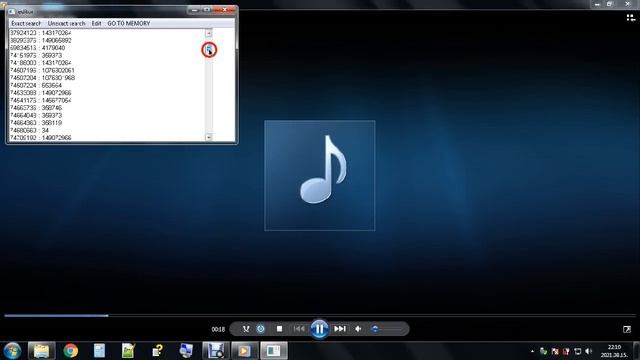Toggle shuffle in the media player

click(x=246, y=329)
